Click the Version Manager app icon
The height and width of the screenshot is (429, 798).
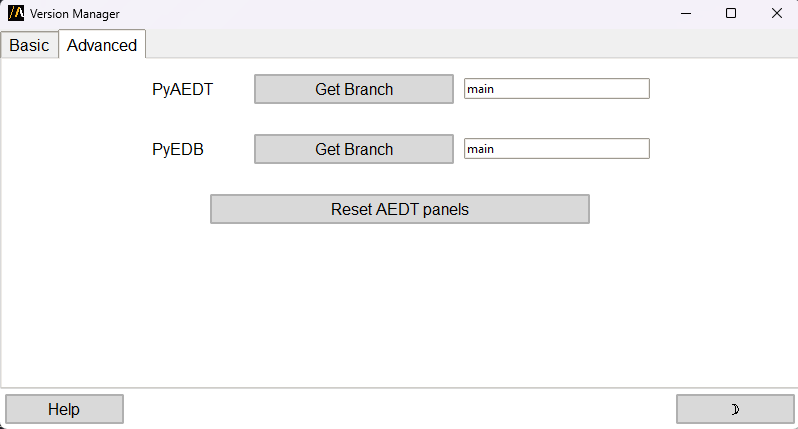pyautogui.click(x=16, y=13)
